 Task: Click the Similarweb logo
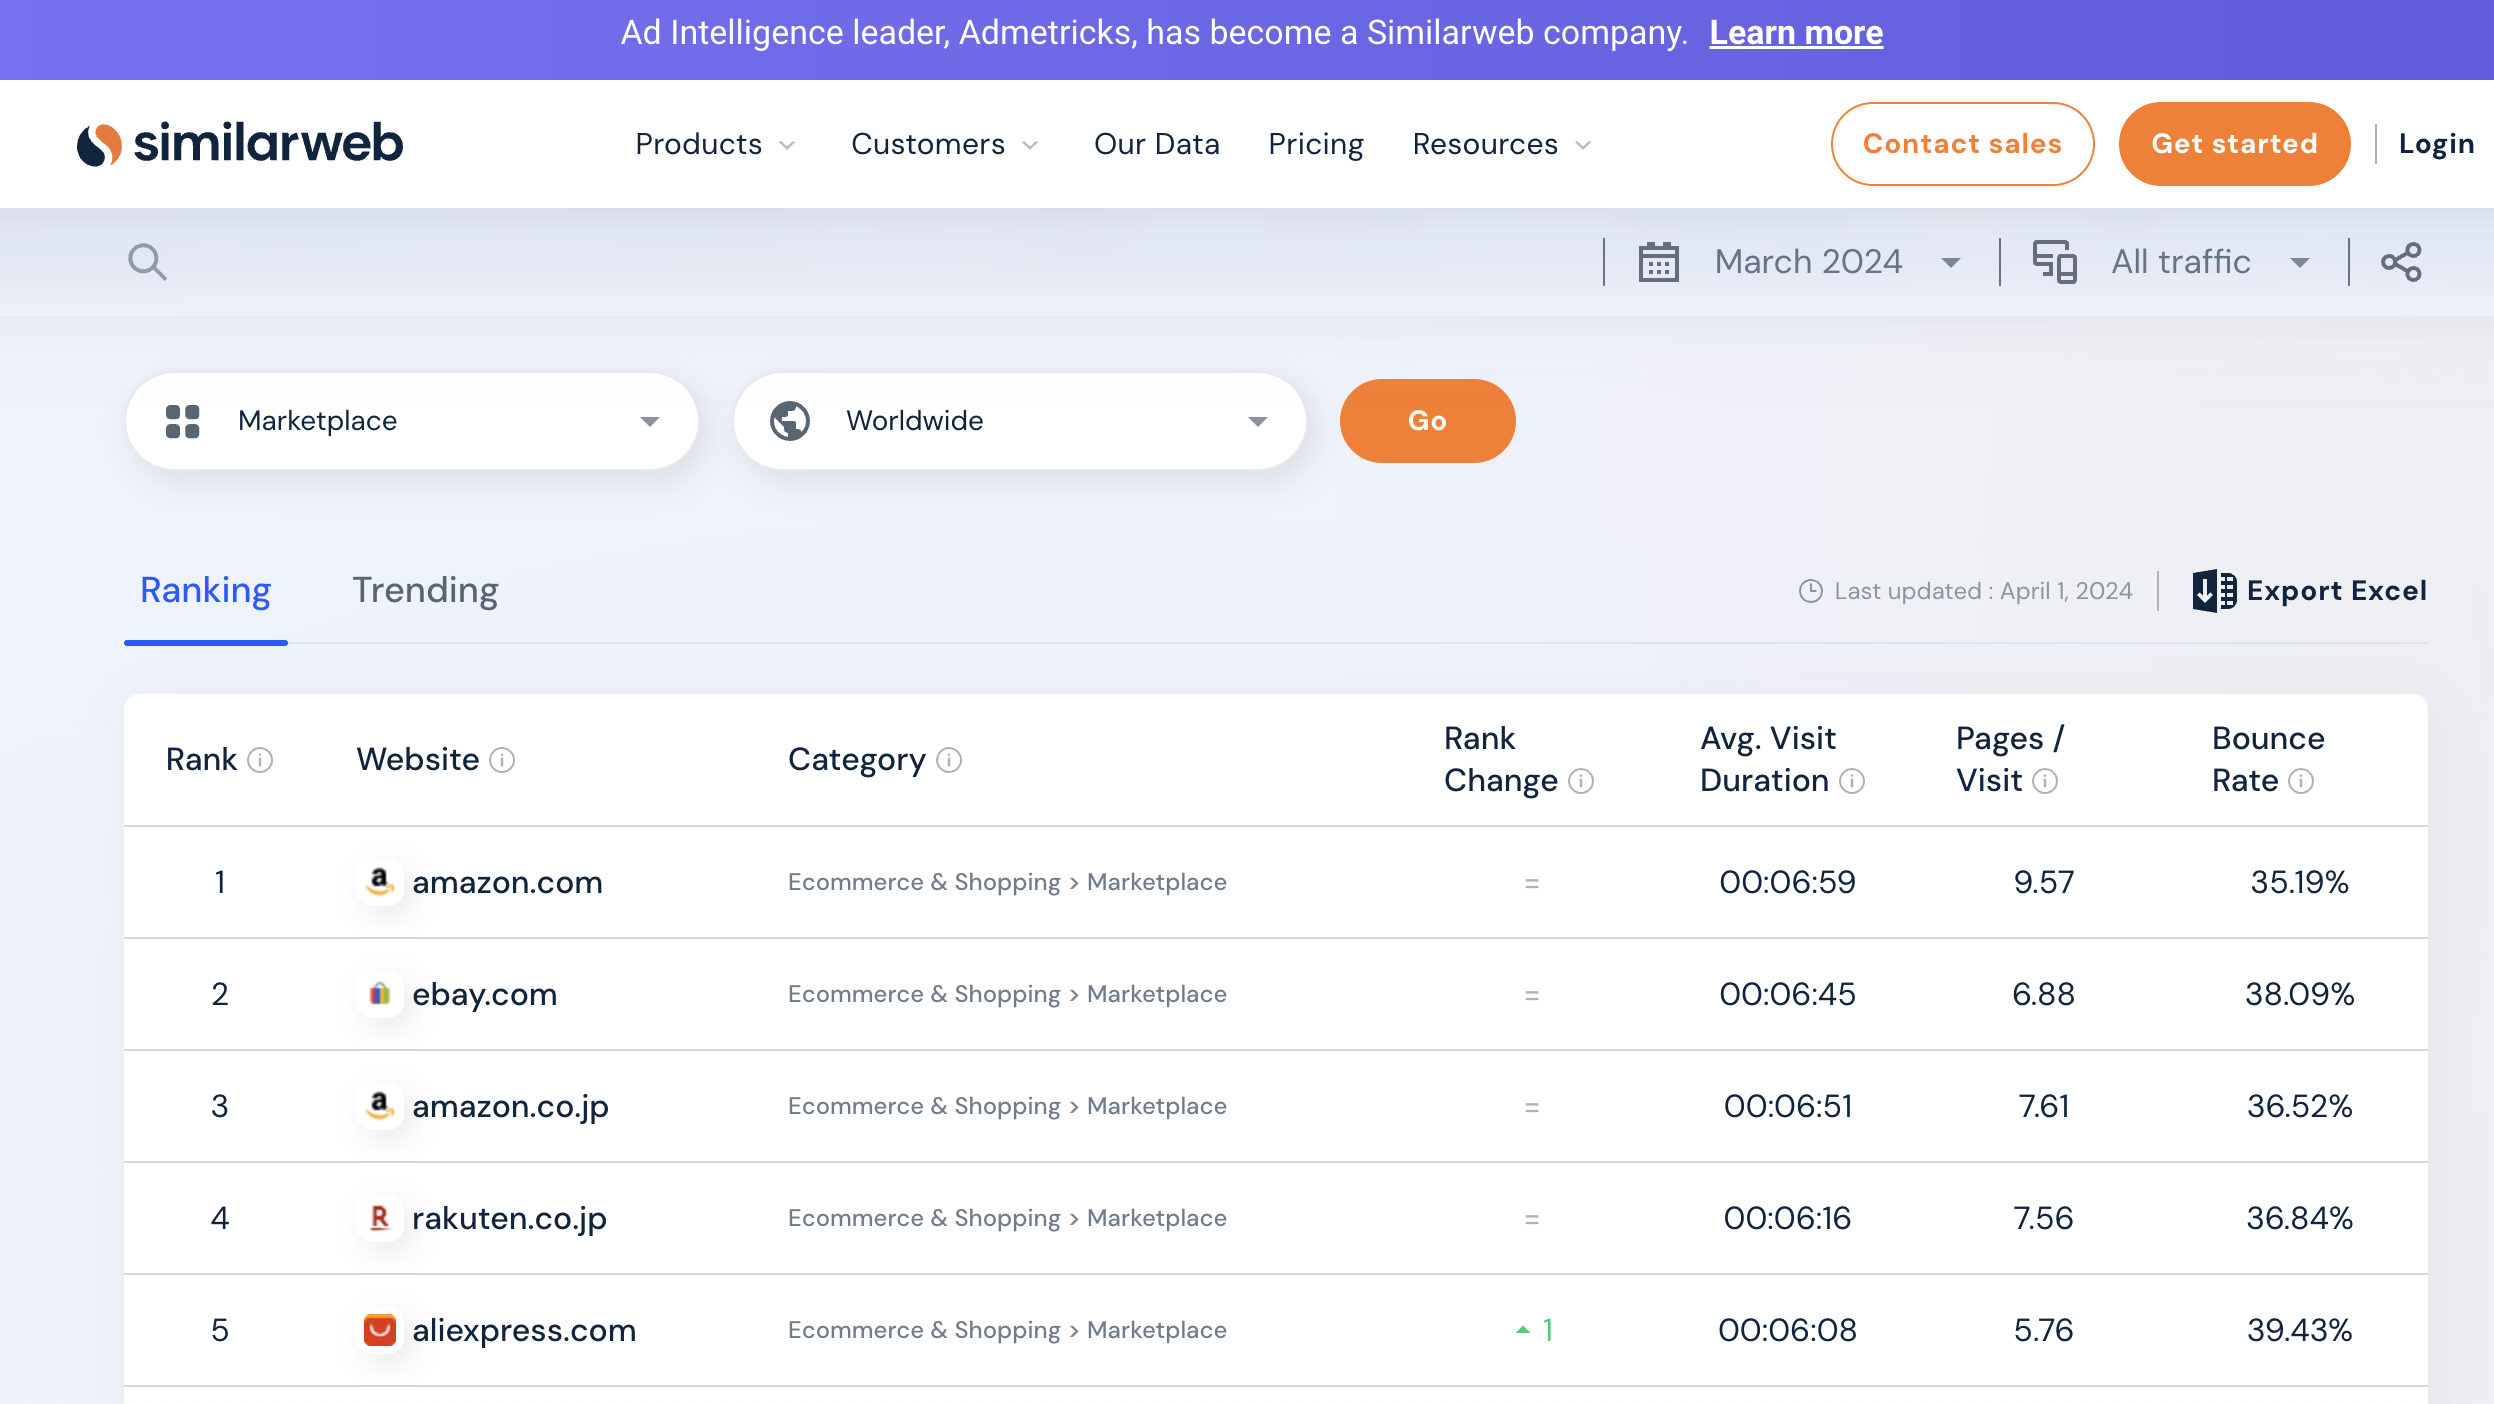240,143
